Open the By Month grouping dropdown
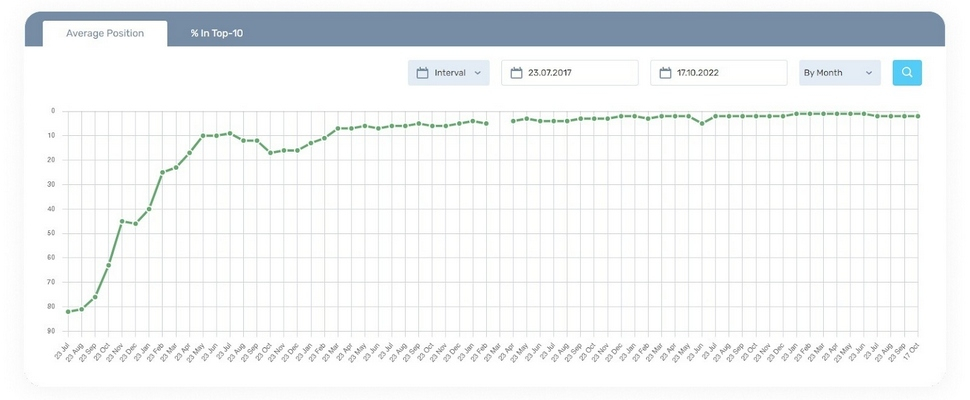 tap(838, 73)
